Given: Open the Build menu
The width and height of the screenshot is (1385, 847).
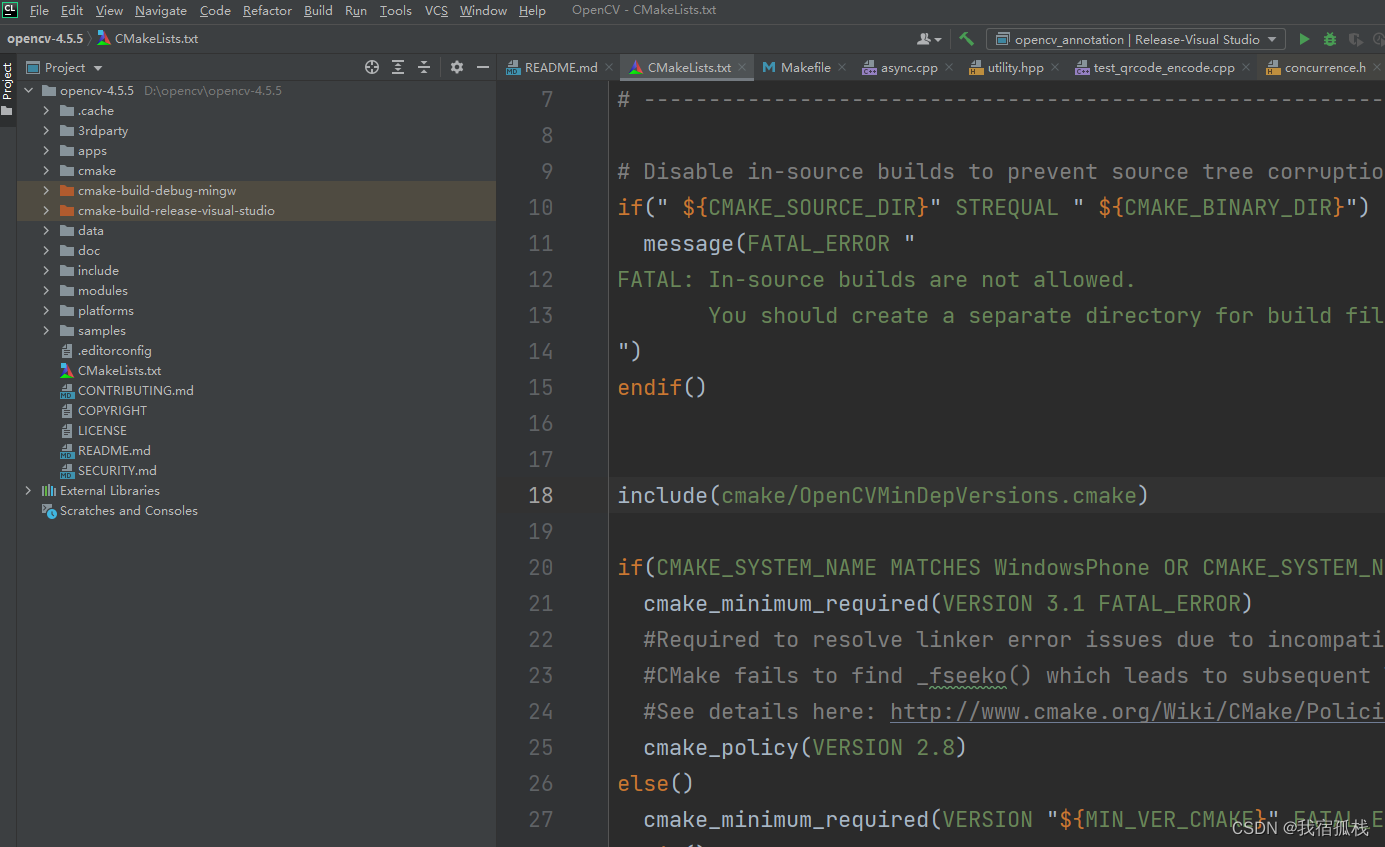Looking at the screenshot, I should [318, 10].
